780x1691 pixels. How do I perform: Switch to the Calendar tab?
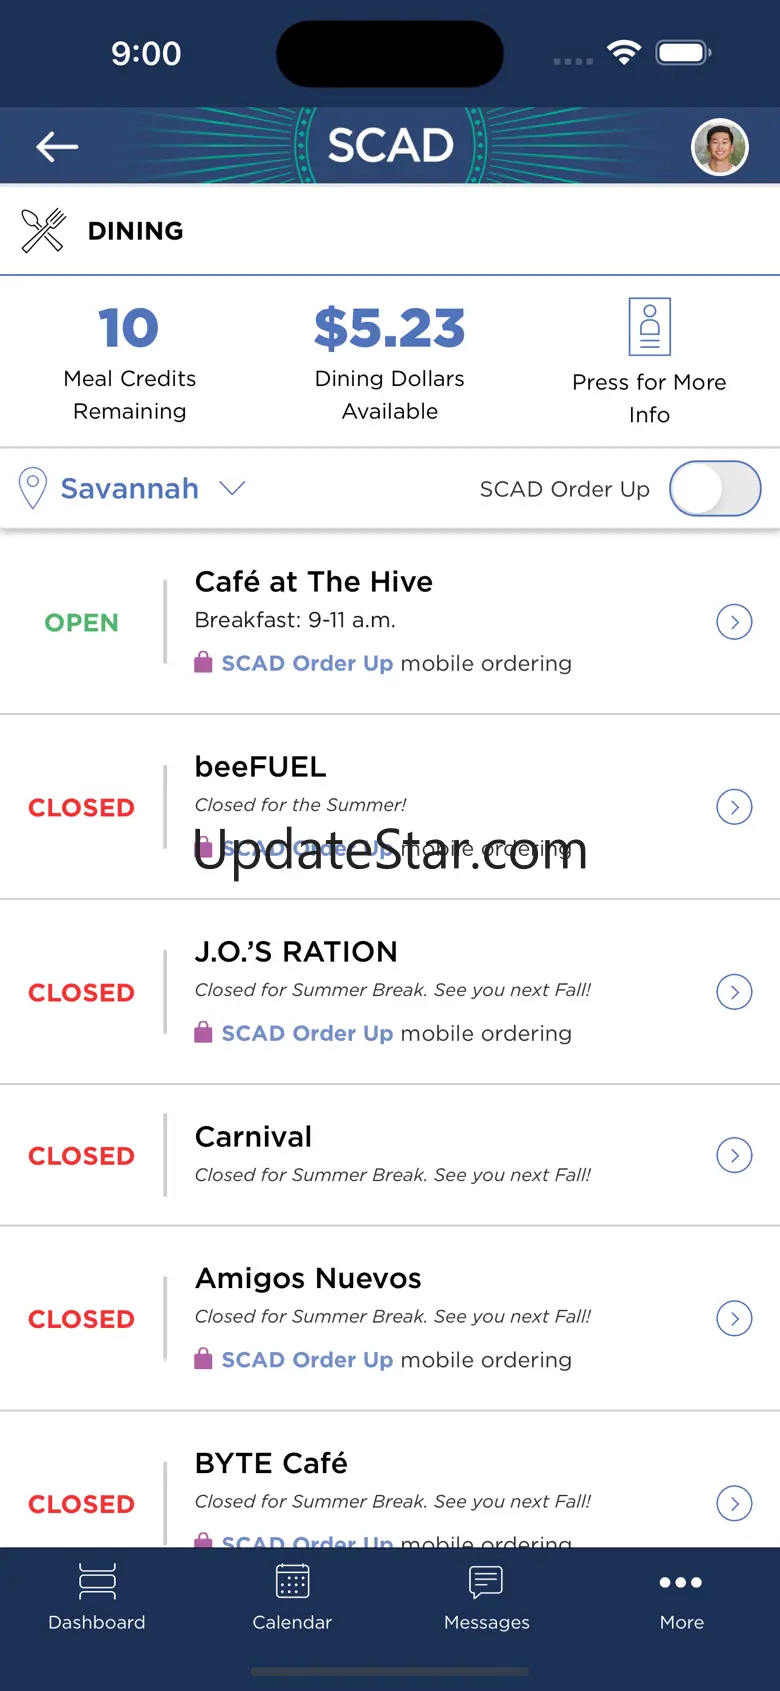292,1597
